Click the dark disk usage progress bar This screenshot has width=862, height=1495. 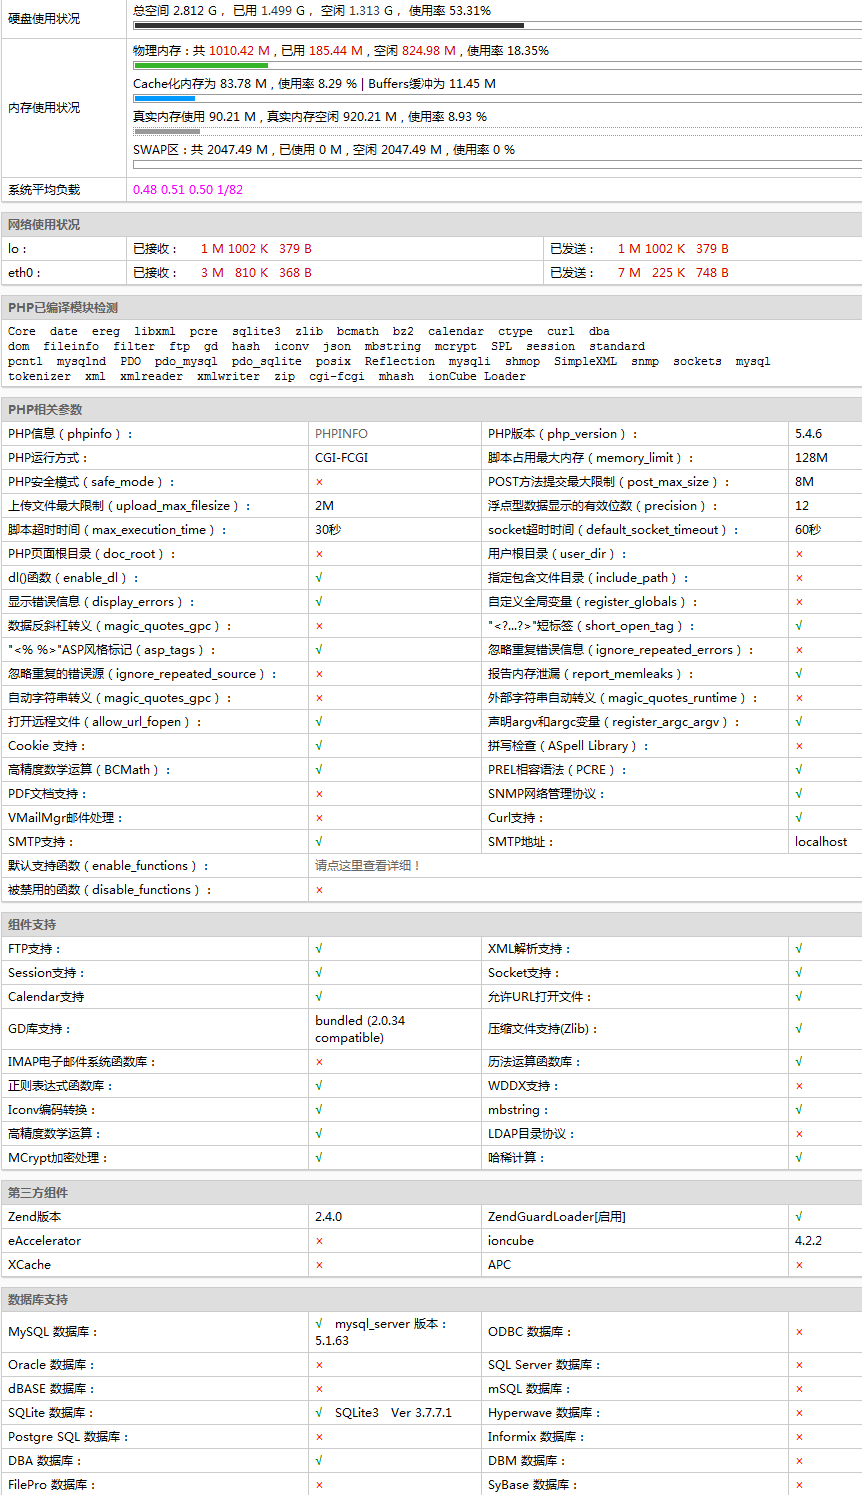pyautogui.click(x=328, y=25)
